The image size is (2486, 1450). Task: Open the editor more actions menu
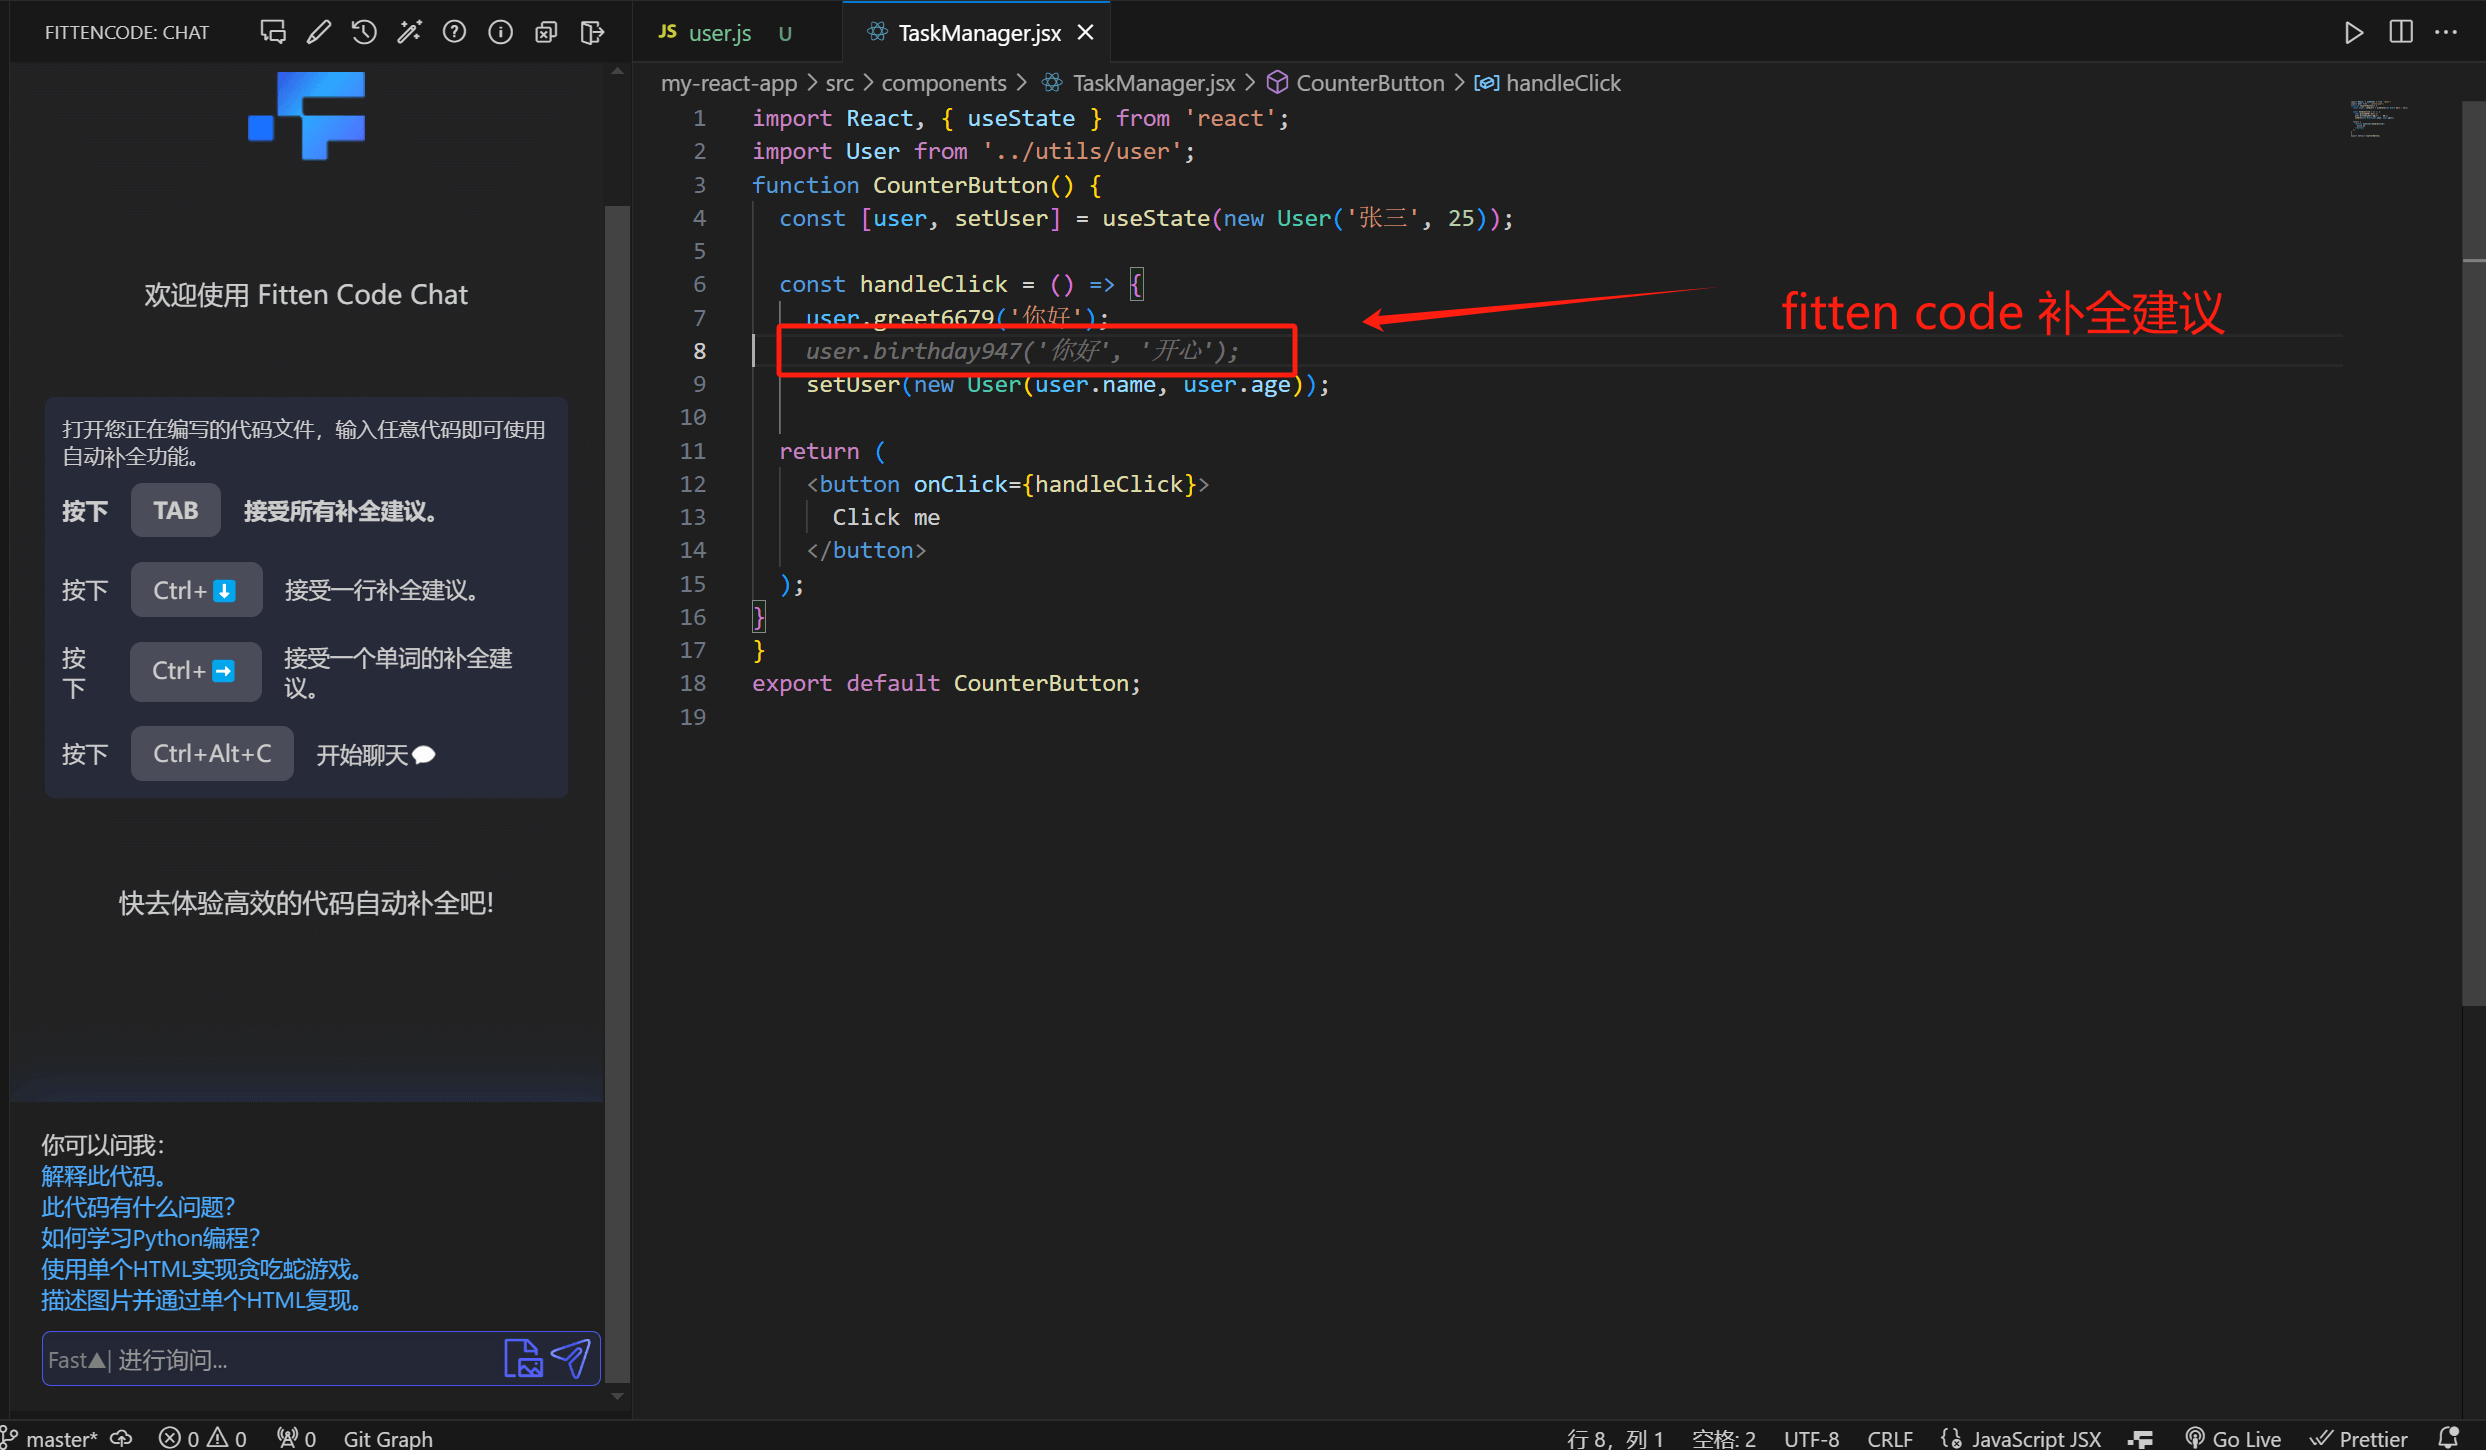point(2446,32)
